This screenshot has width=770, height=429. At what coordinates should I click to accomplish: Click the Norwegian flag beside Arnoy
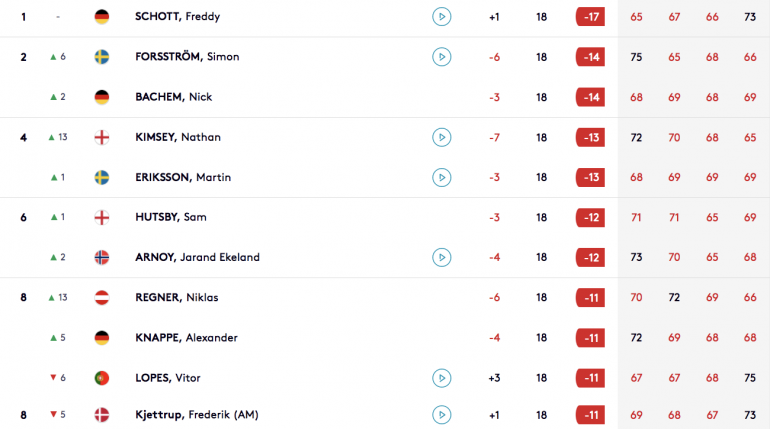pyautogui.click(x=102, y=257)
